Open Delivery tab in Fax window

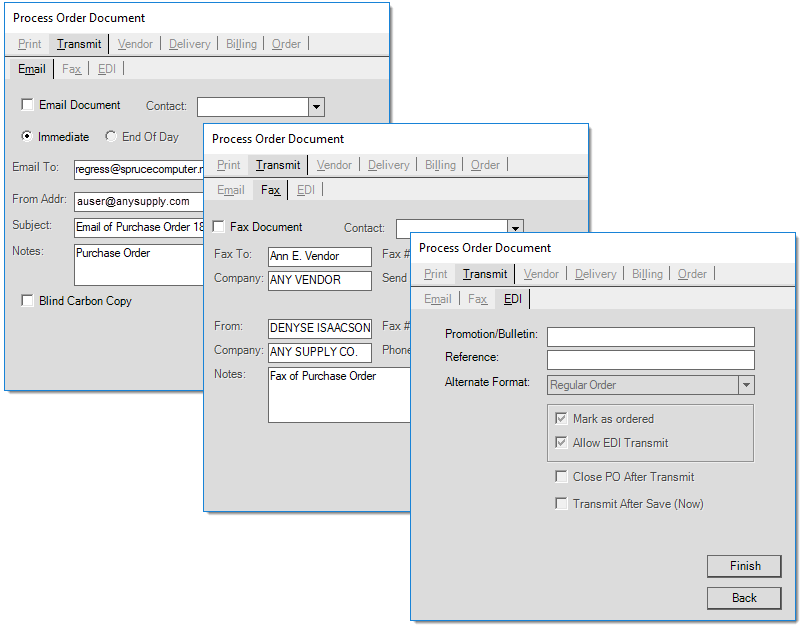click(x=389, y=165)
